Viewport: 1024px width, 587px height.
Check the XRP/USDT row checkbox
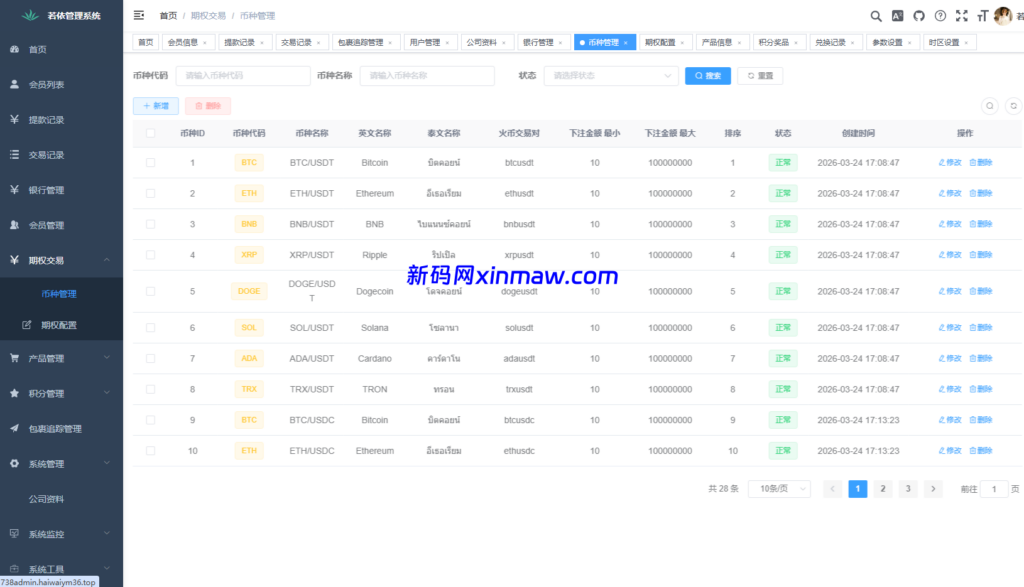tap(150, 255)
